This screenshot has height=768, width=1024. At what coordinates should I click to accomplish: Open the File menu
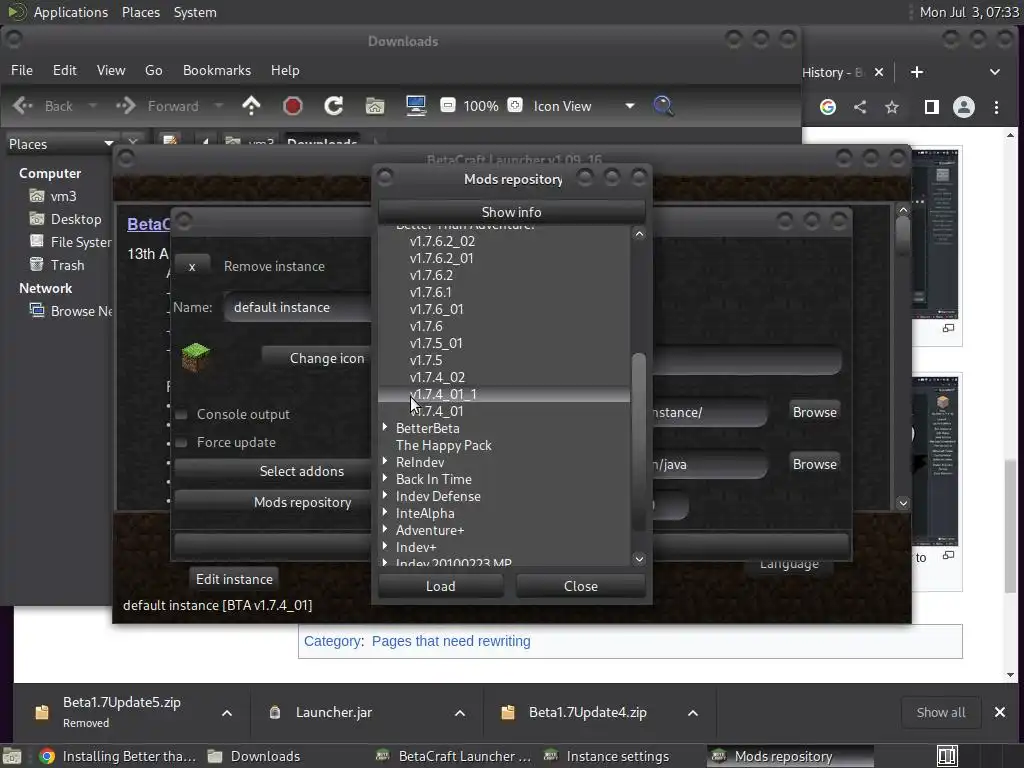pos(22,70)
